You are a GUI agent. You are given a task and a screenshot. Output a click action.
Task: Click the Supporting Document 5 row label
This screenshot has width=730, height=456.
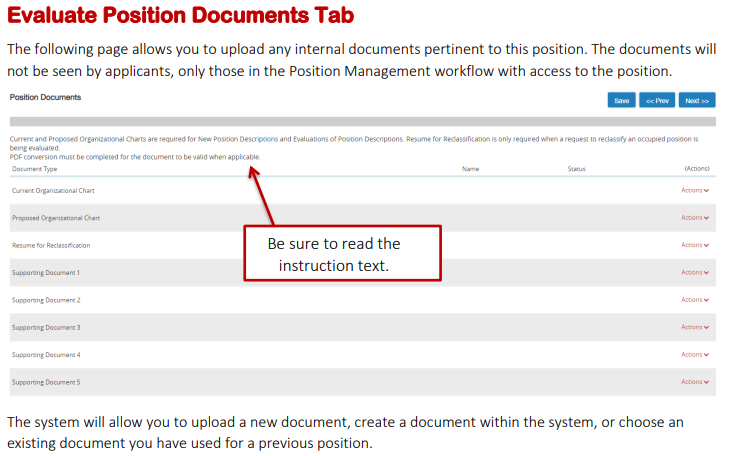pos(46,382)
